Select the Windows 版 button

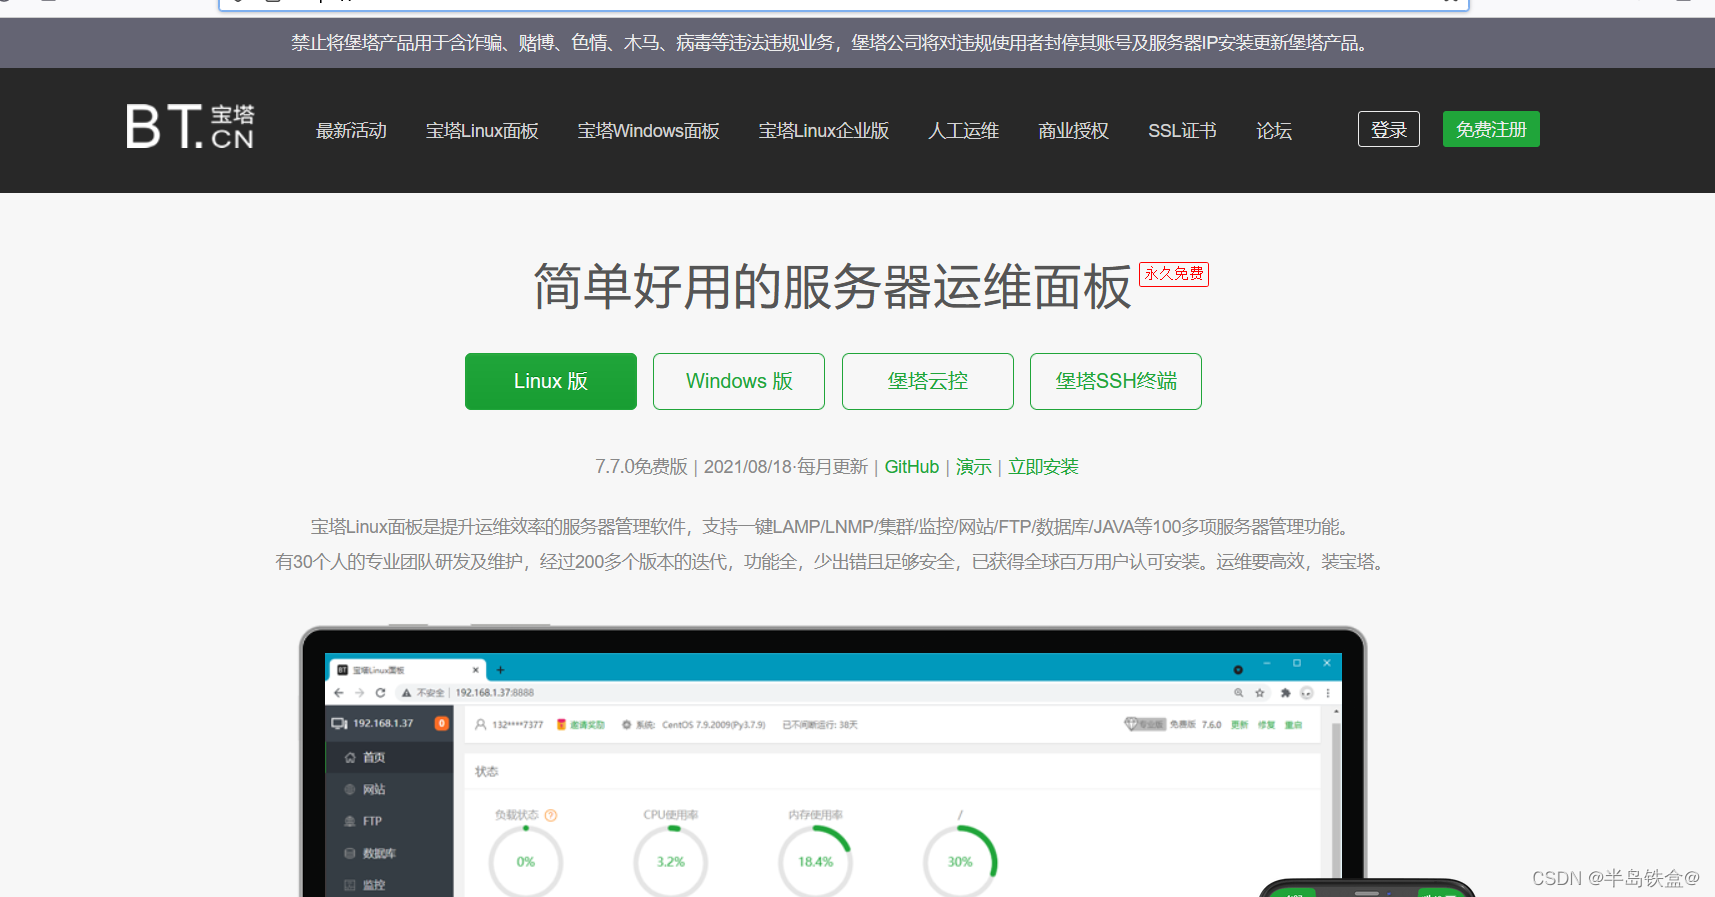[739, 381]
